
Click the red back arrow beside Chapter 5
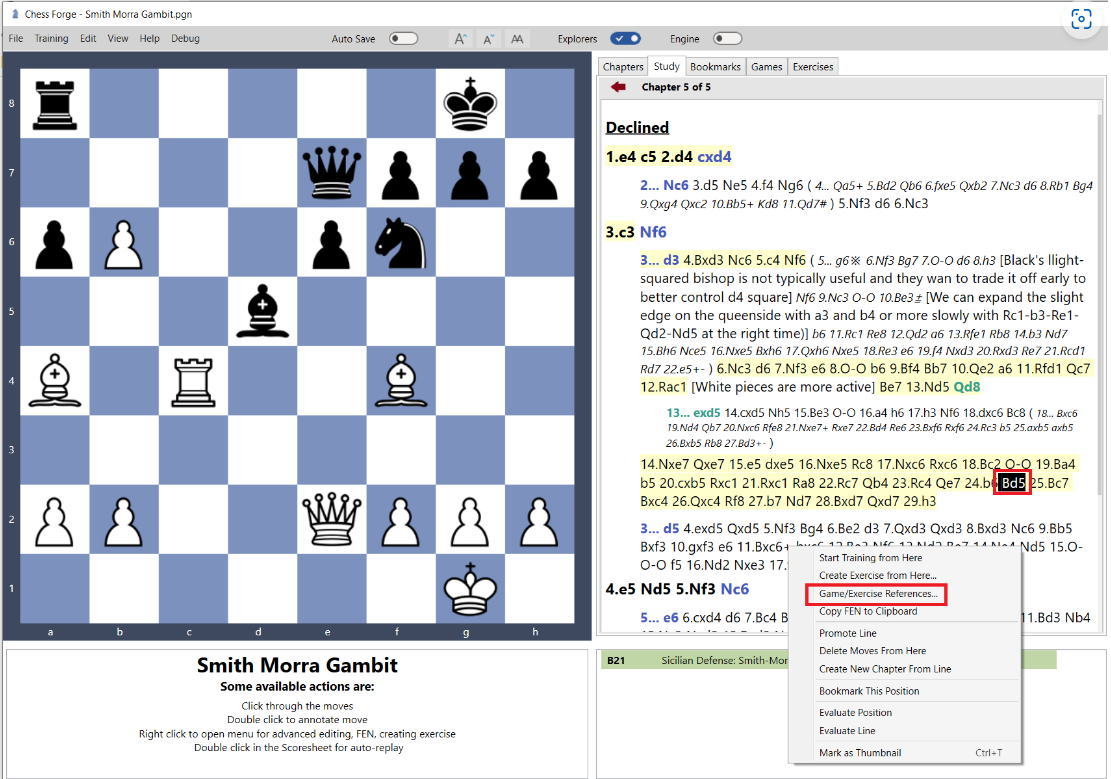(x=617, y=86)
